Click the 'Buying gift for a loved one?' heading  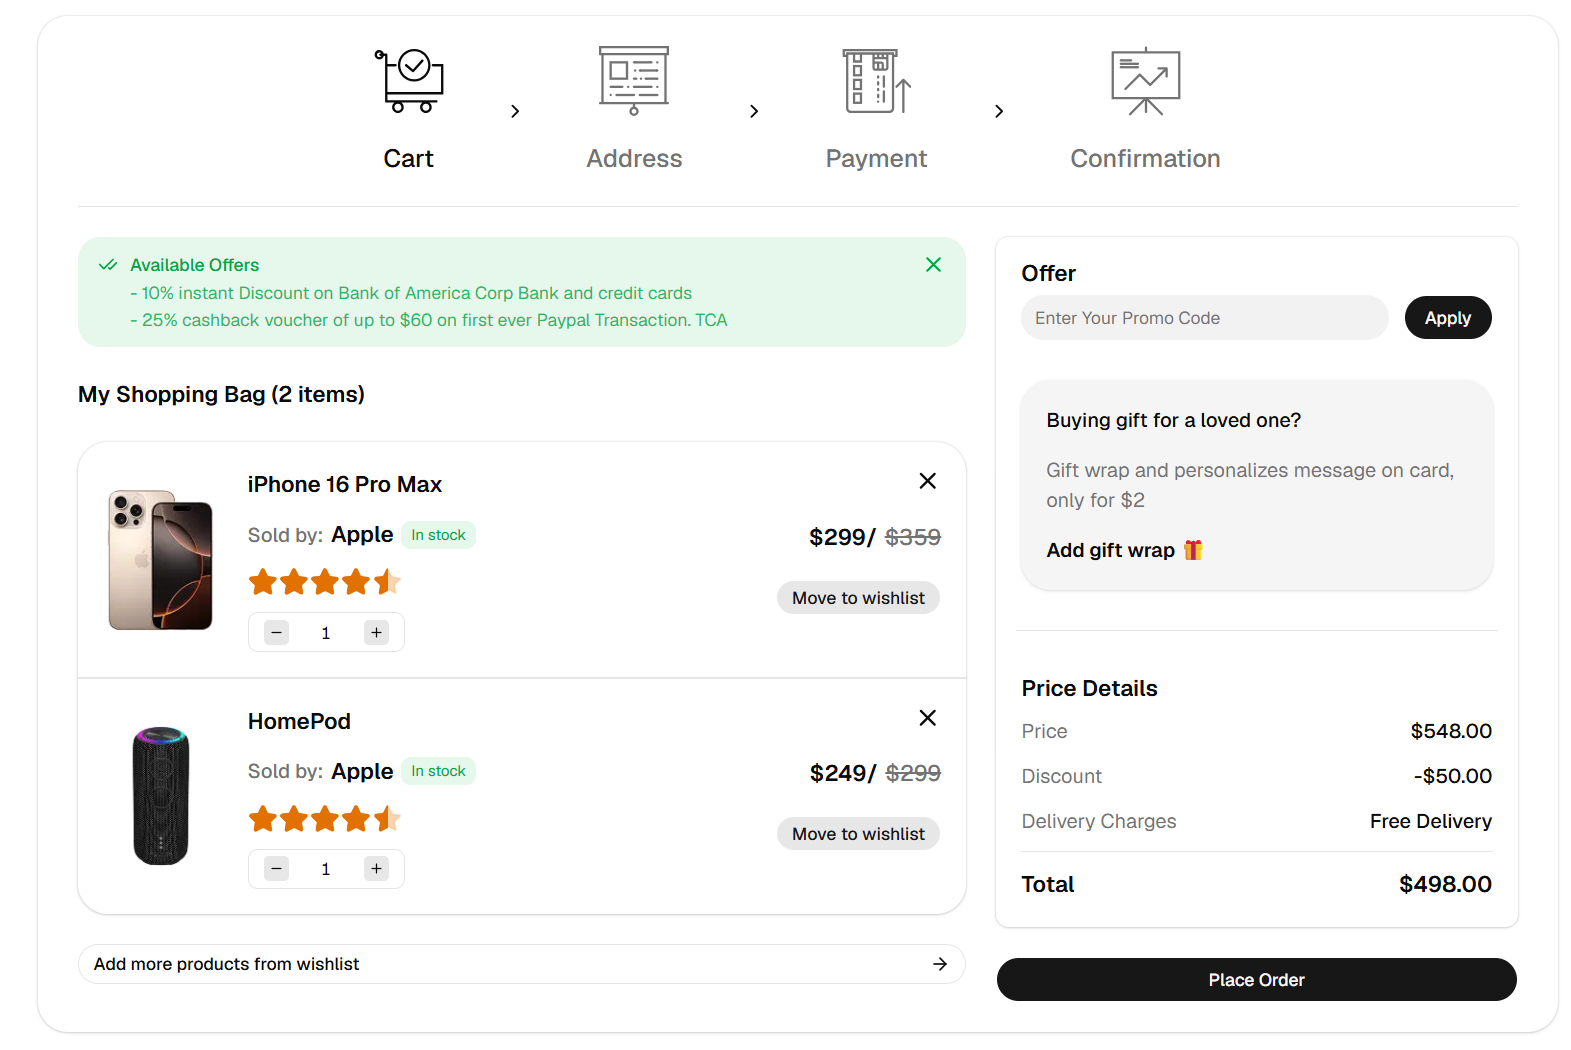(1174, 420)
